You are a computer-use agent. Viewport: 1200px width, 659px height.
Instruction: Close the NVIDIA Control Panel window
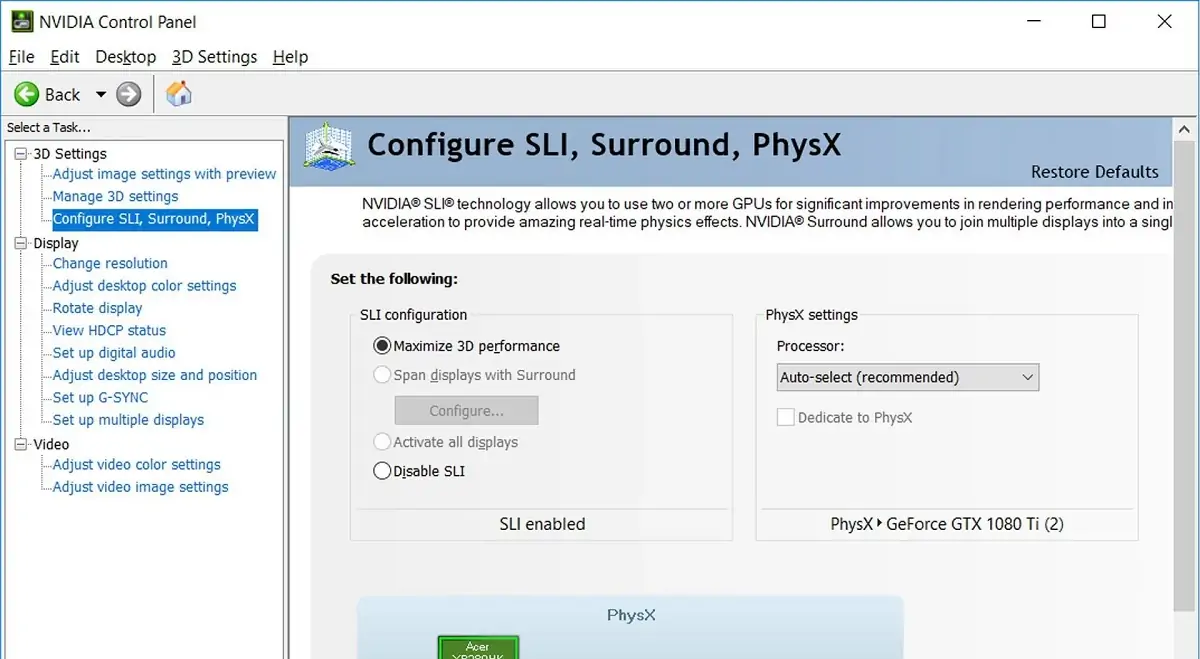pos(1162,21)
